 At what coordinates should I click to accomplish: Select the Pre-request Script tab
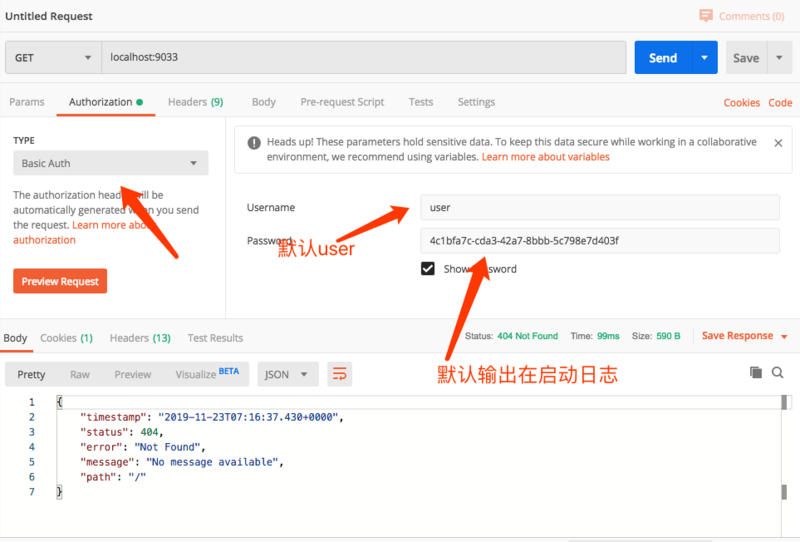342,102
